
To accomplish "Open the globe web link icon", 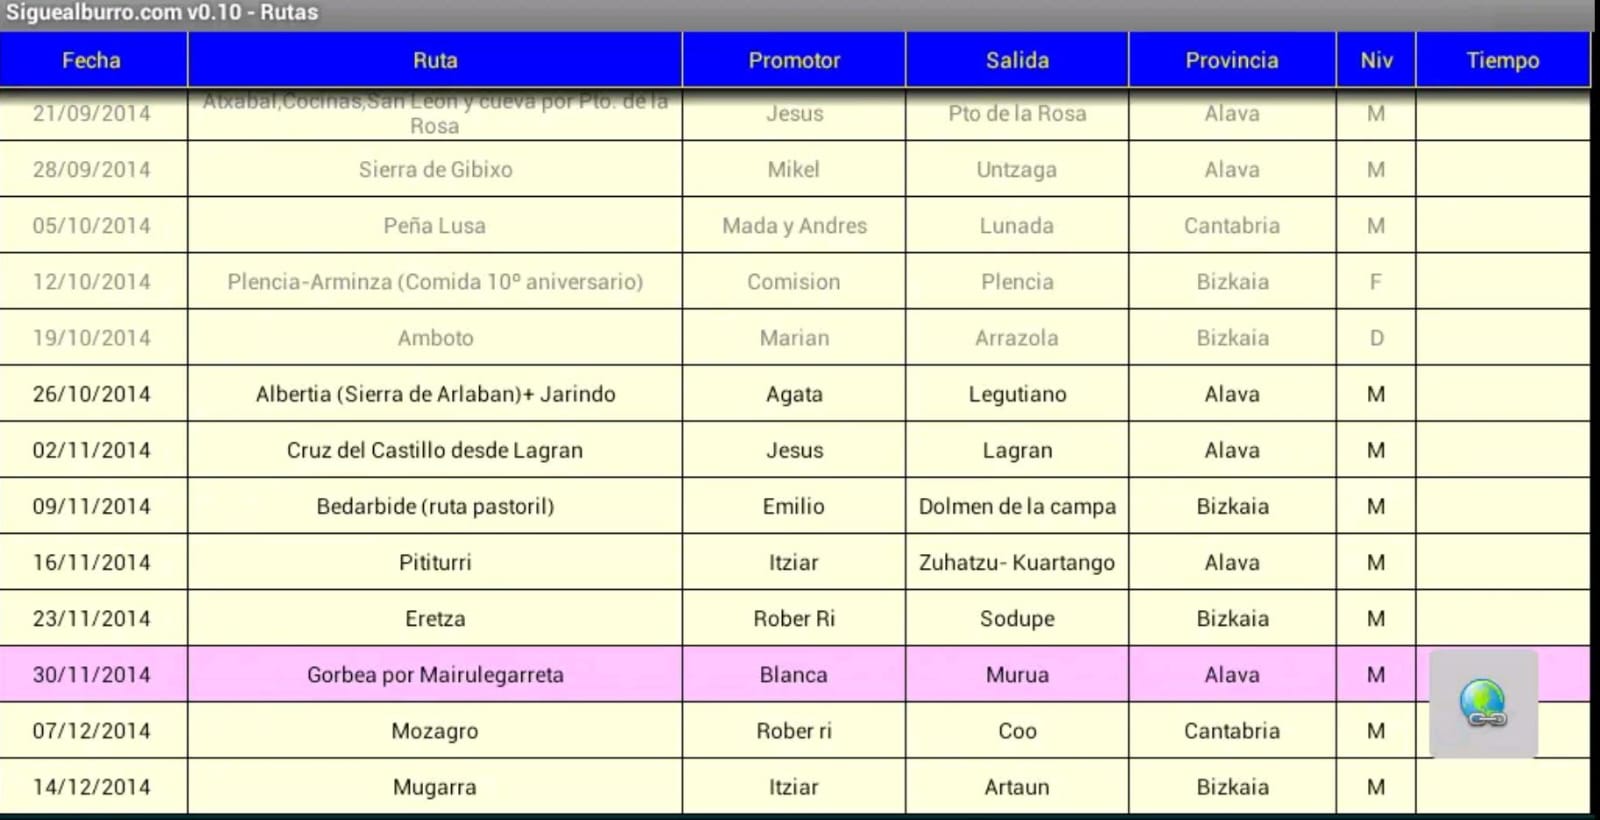I will 1483,703.
